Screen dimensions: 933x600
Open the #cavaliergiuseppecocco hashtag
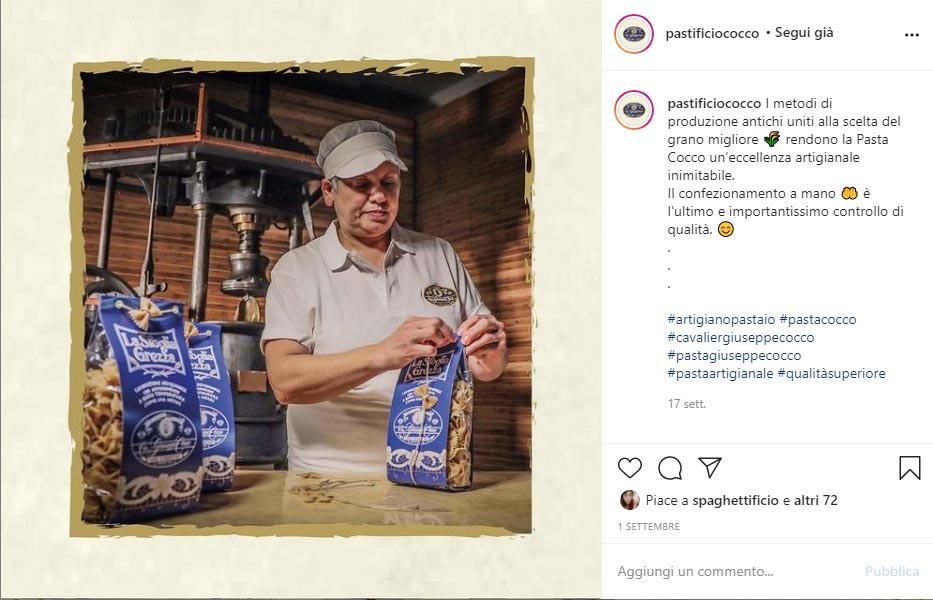(741, 338)
